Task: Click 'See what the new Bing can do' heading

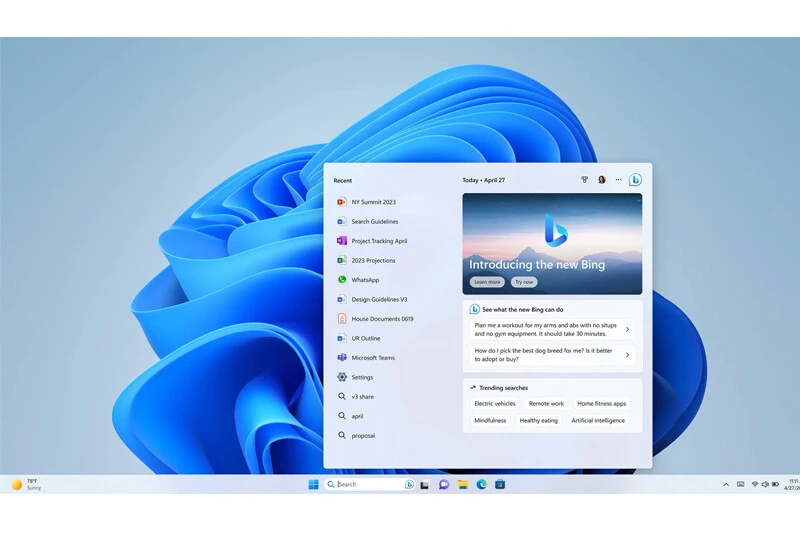Action: (x=522, y=310)
